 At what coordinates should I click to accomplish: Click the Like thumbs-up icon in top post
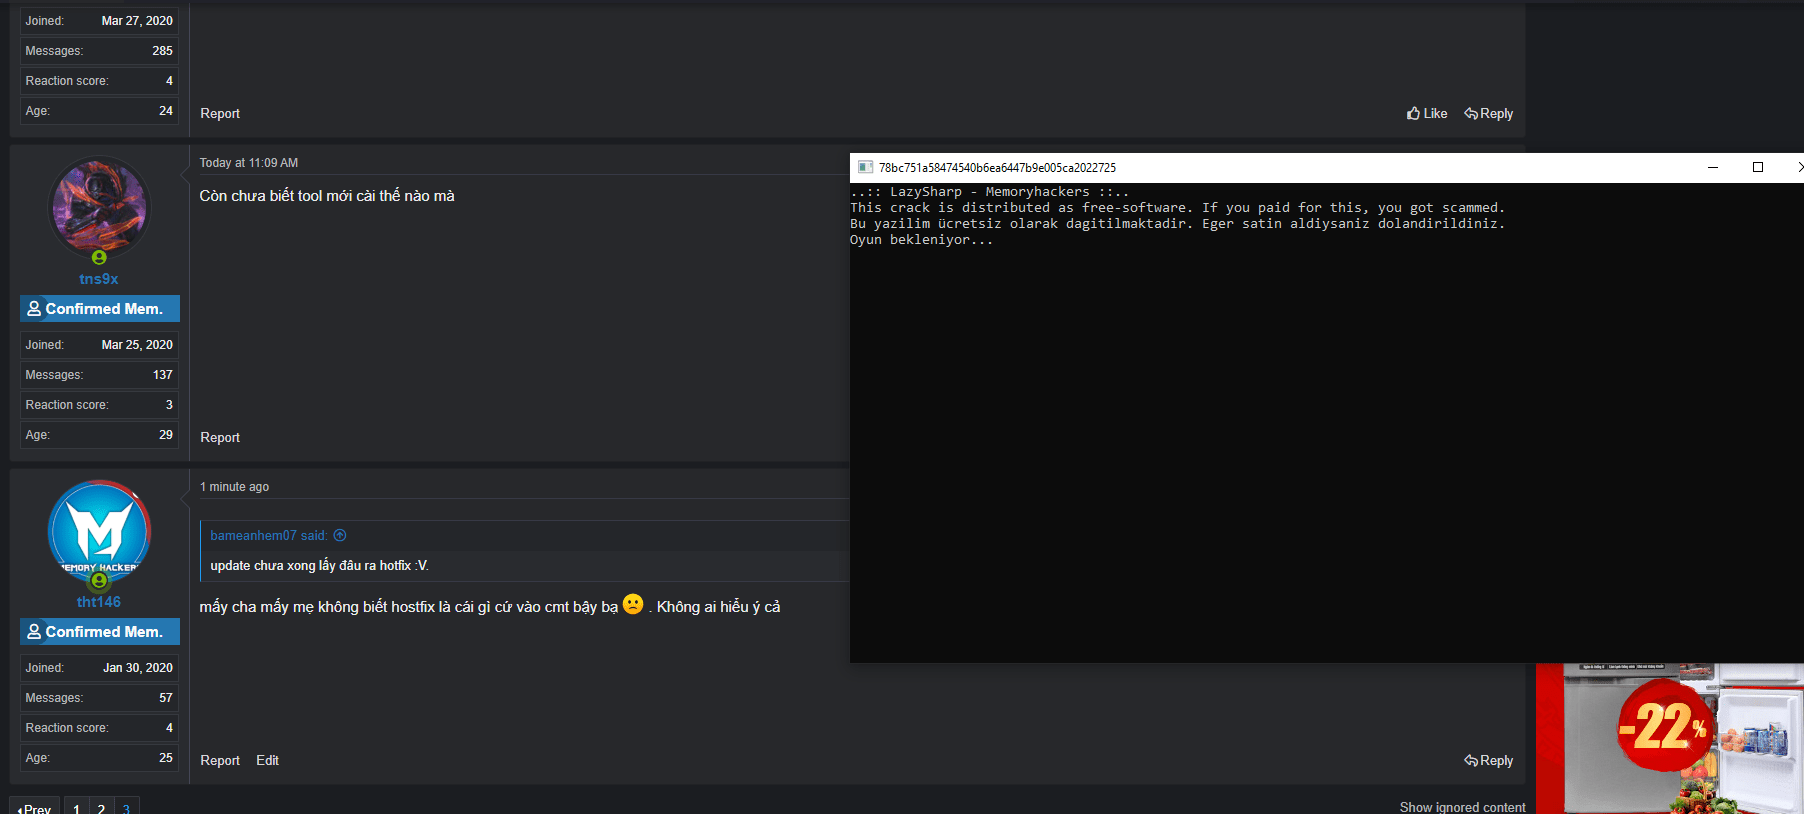pyautogui.click(x=1413, y=113)
